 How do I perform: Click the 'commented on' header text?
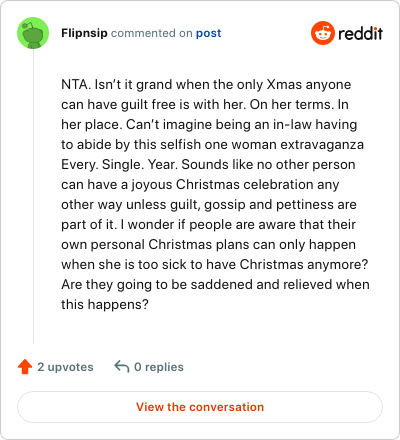[152, 33]
